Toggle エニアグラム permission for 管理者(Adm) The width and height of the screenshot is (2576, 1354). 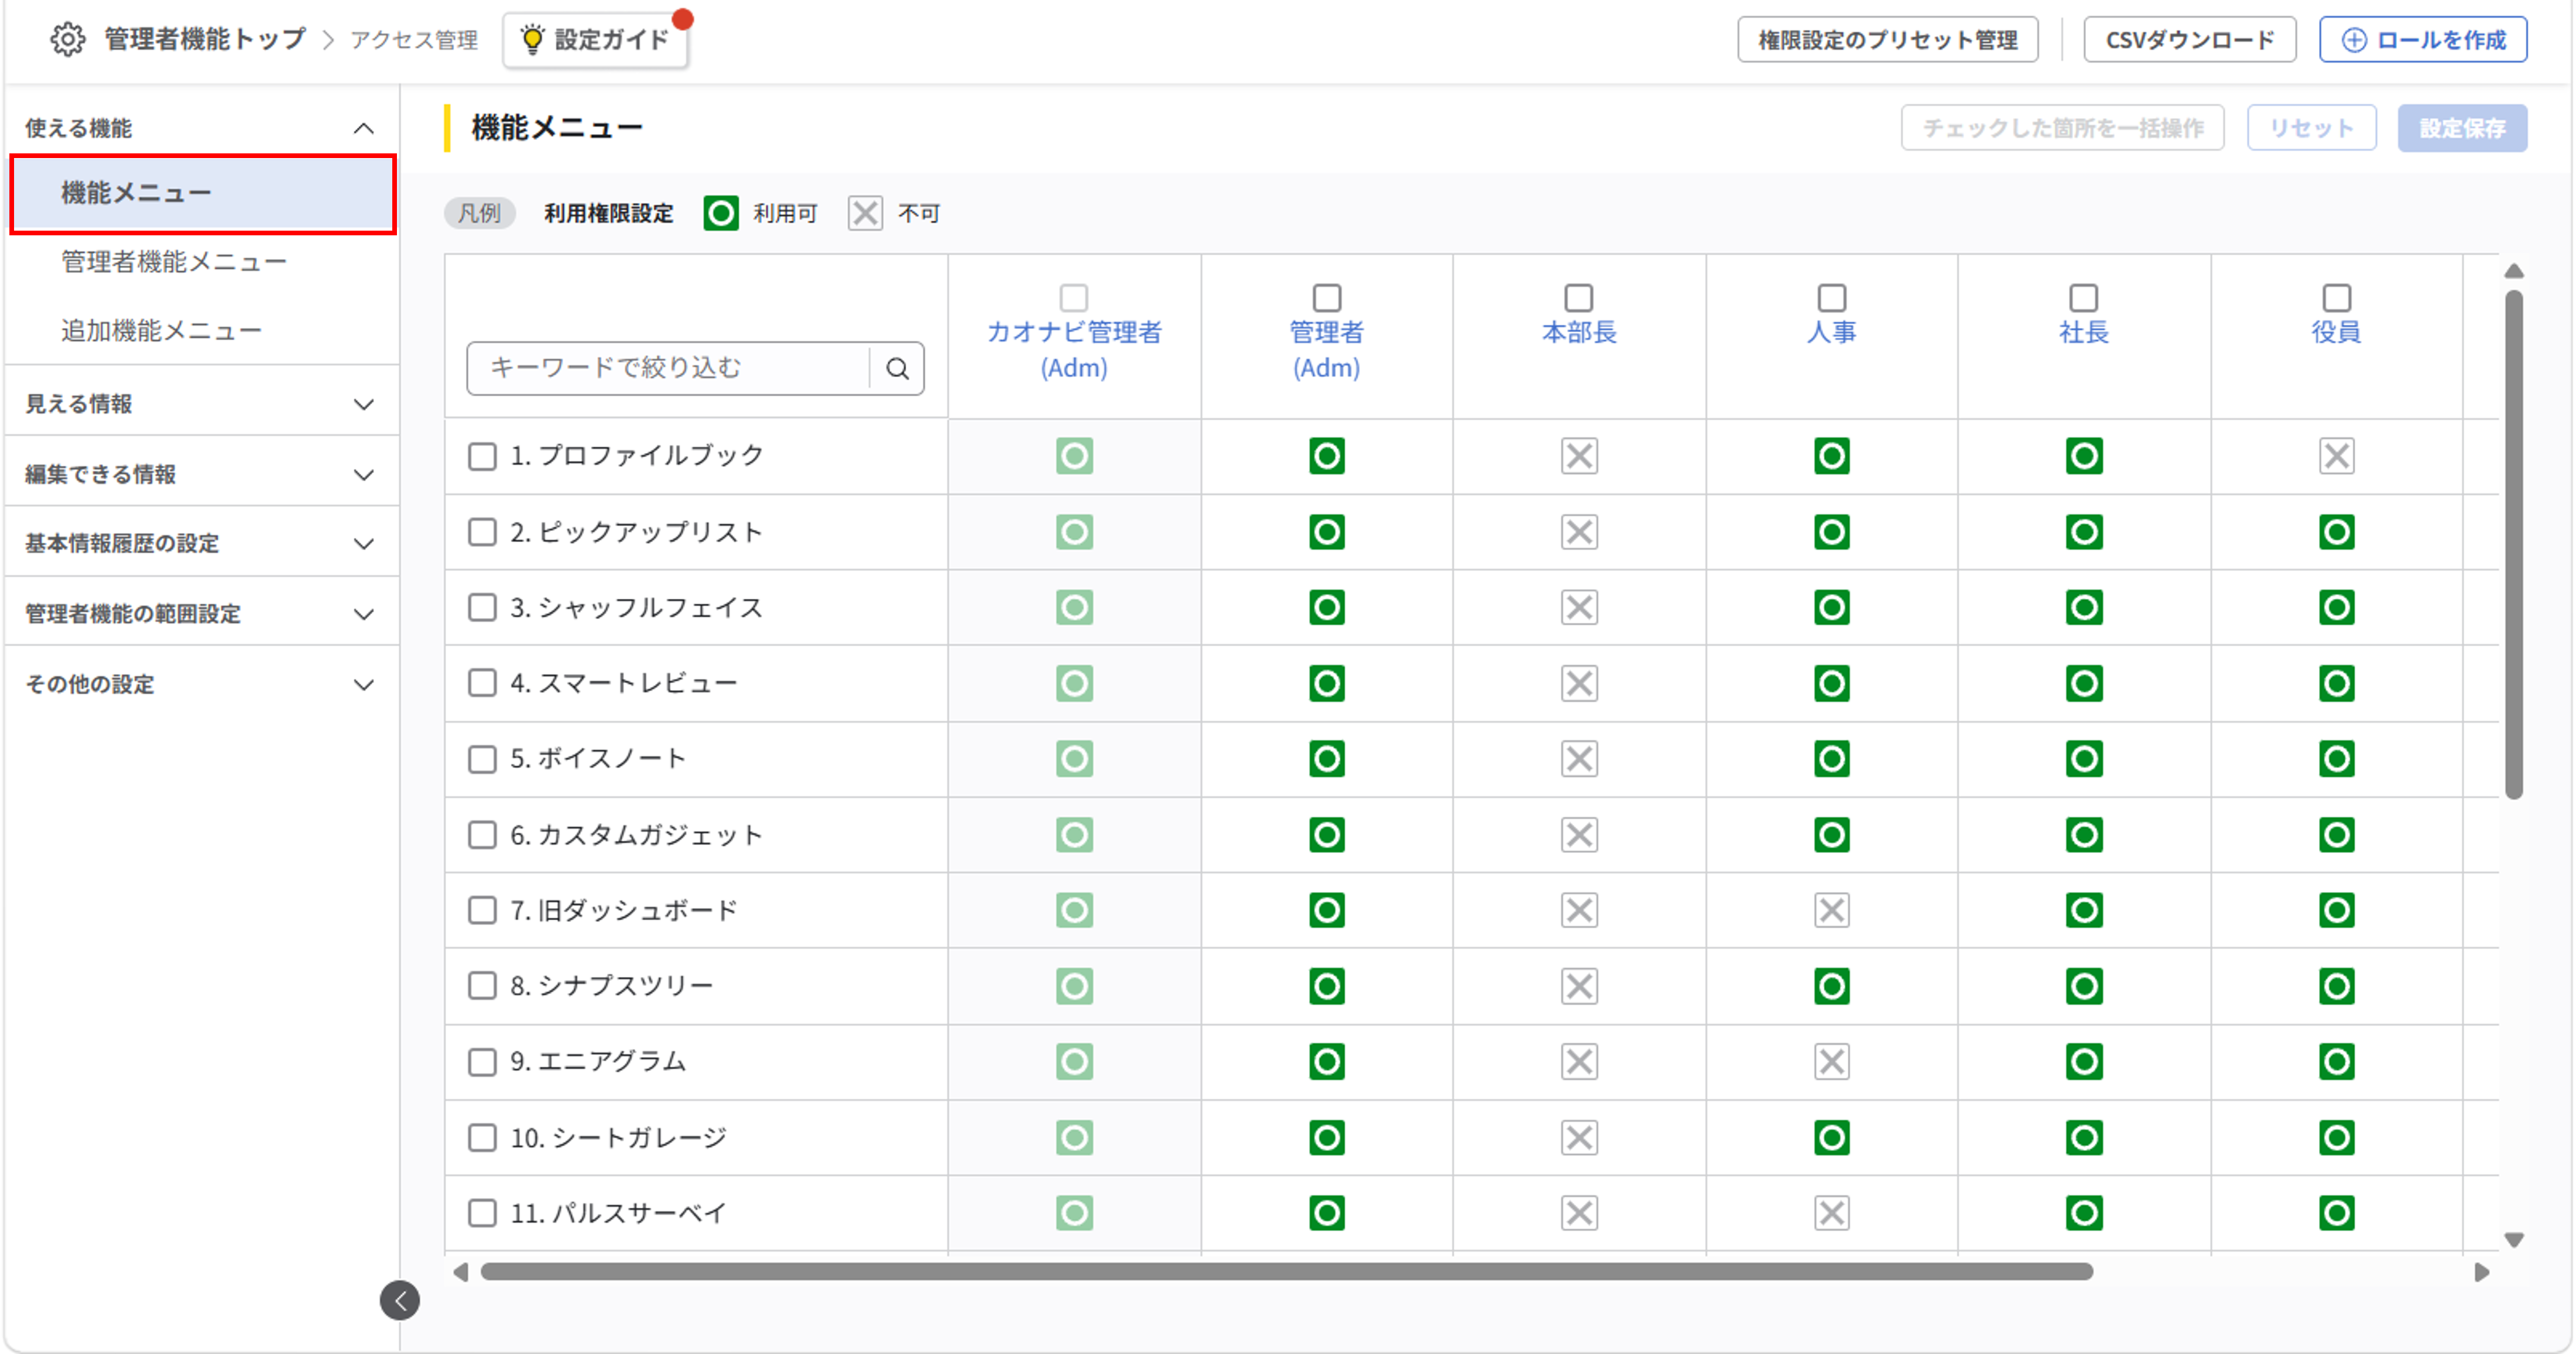[1326, 1061]
